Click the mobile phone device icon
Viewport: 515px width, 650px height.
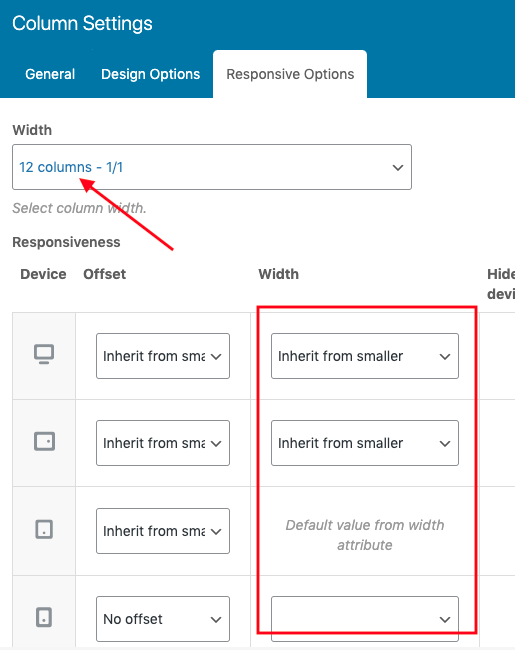tap(44, 617)
